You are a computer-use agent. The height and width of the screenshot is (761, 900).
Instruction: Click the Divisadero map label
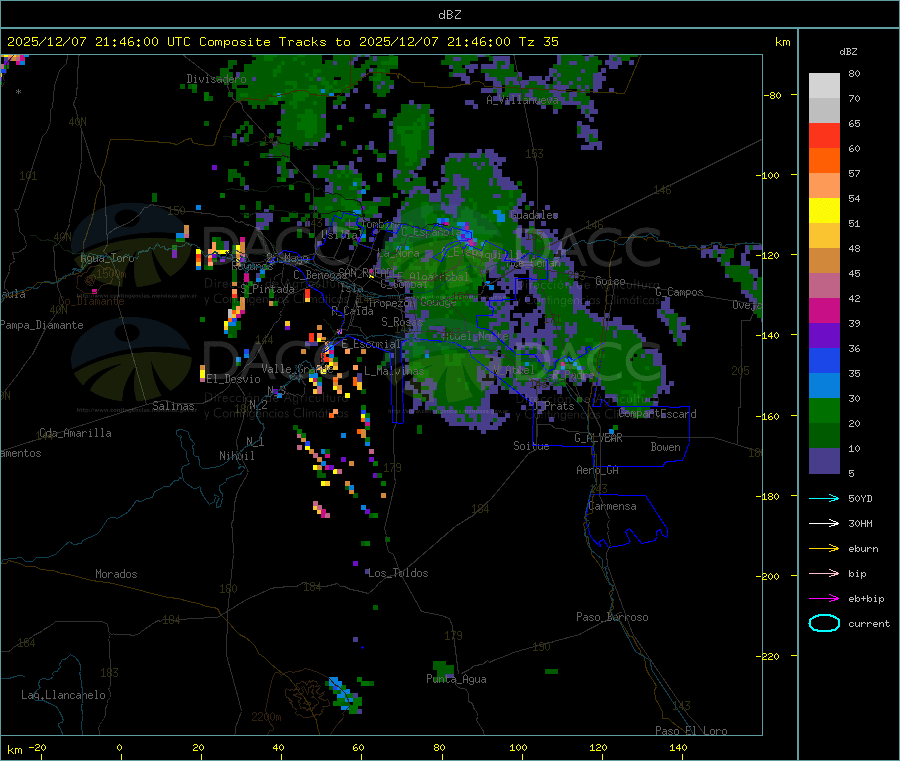tap(216, 79)
